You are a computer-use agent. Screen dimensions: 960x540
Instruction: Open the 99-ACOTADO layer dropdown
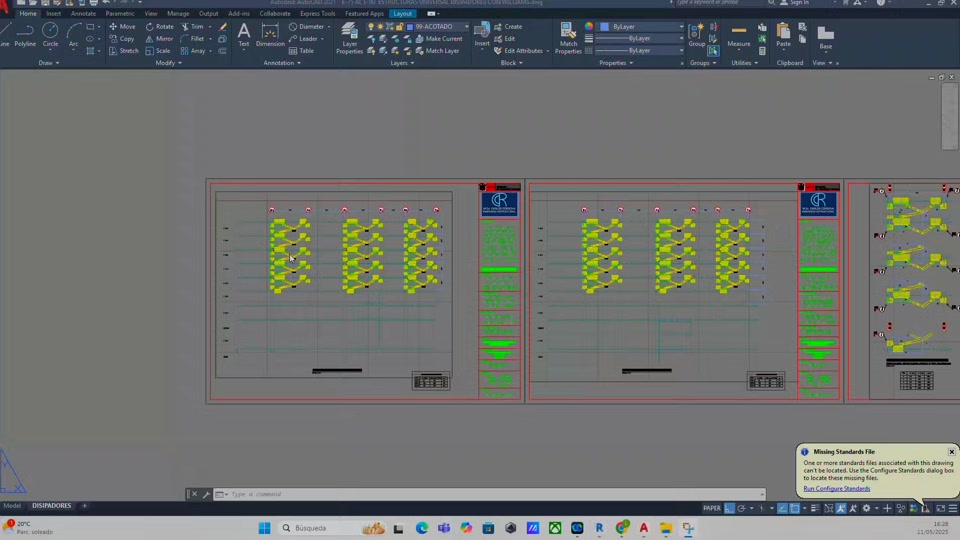coord(438,27)
